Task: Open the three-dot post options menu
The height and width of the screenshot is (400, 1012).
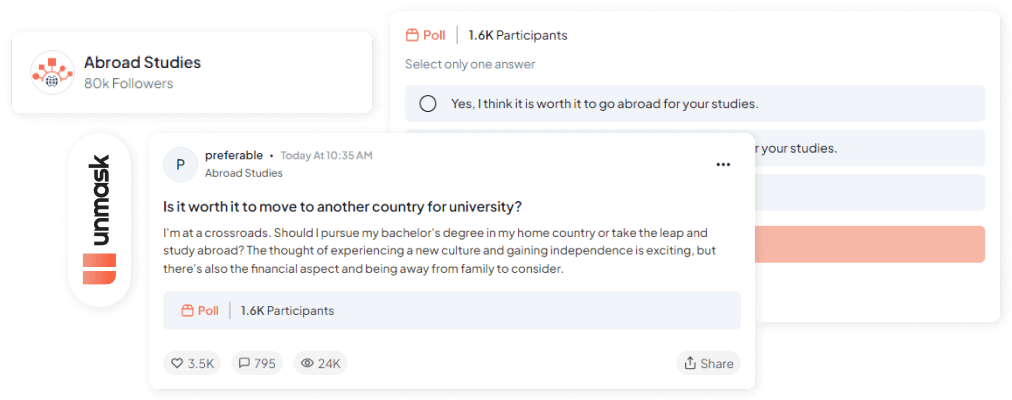Action: [723, 164]
